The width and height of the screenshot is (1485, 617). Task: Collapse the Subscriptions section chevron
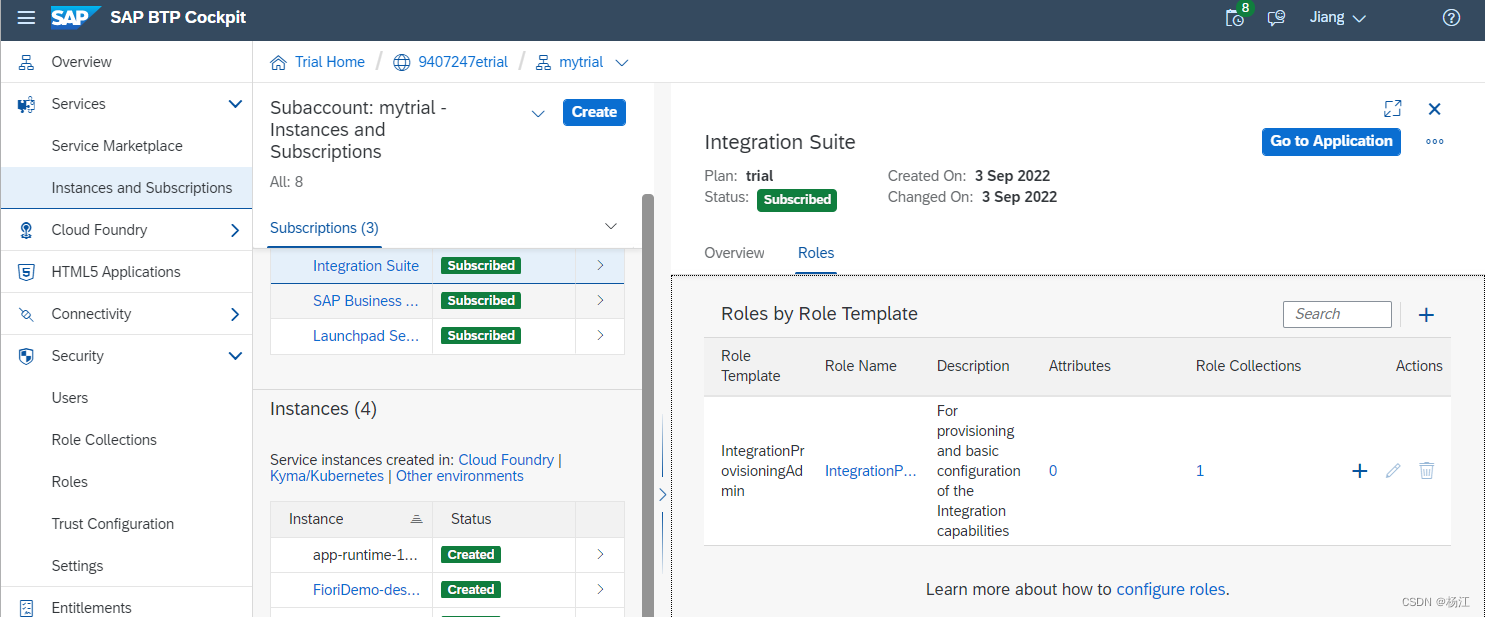(x=611, y=226)
